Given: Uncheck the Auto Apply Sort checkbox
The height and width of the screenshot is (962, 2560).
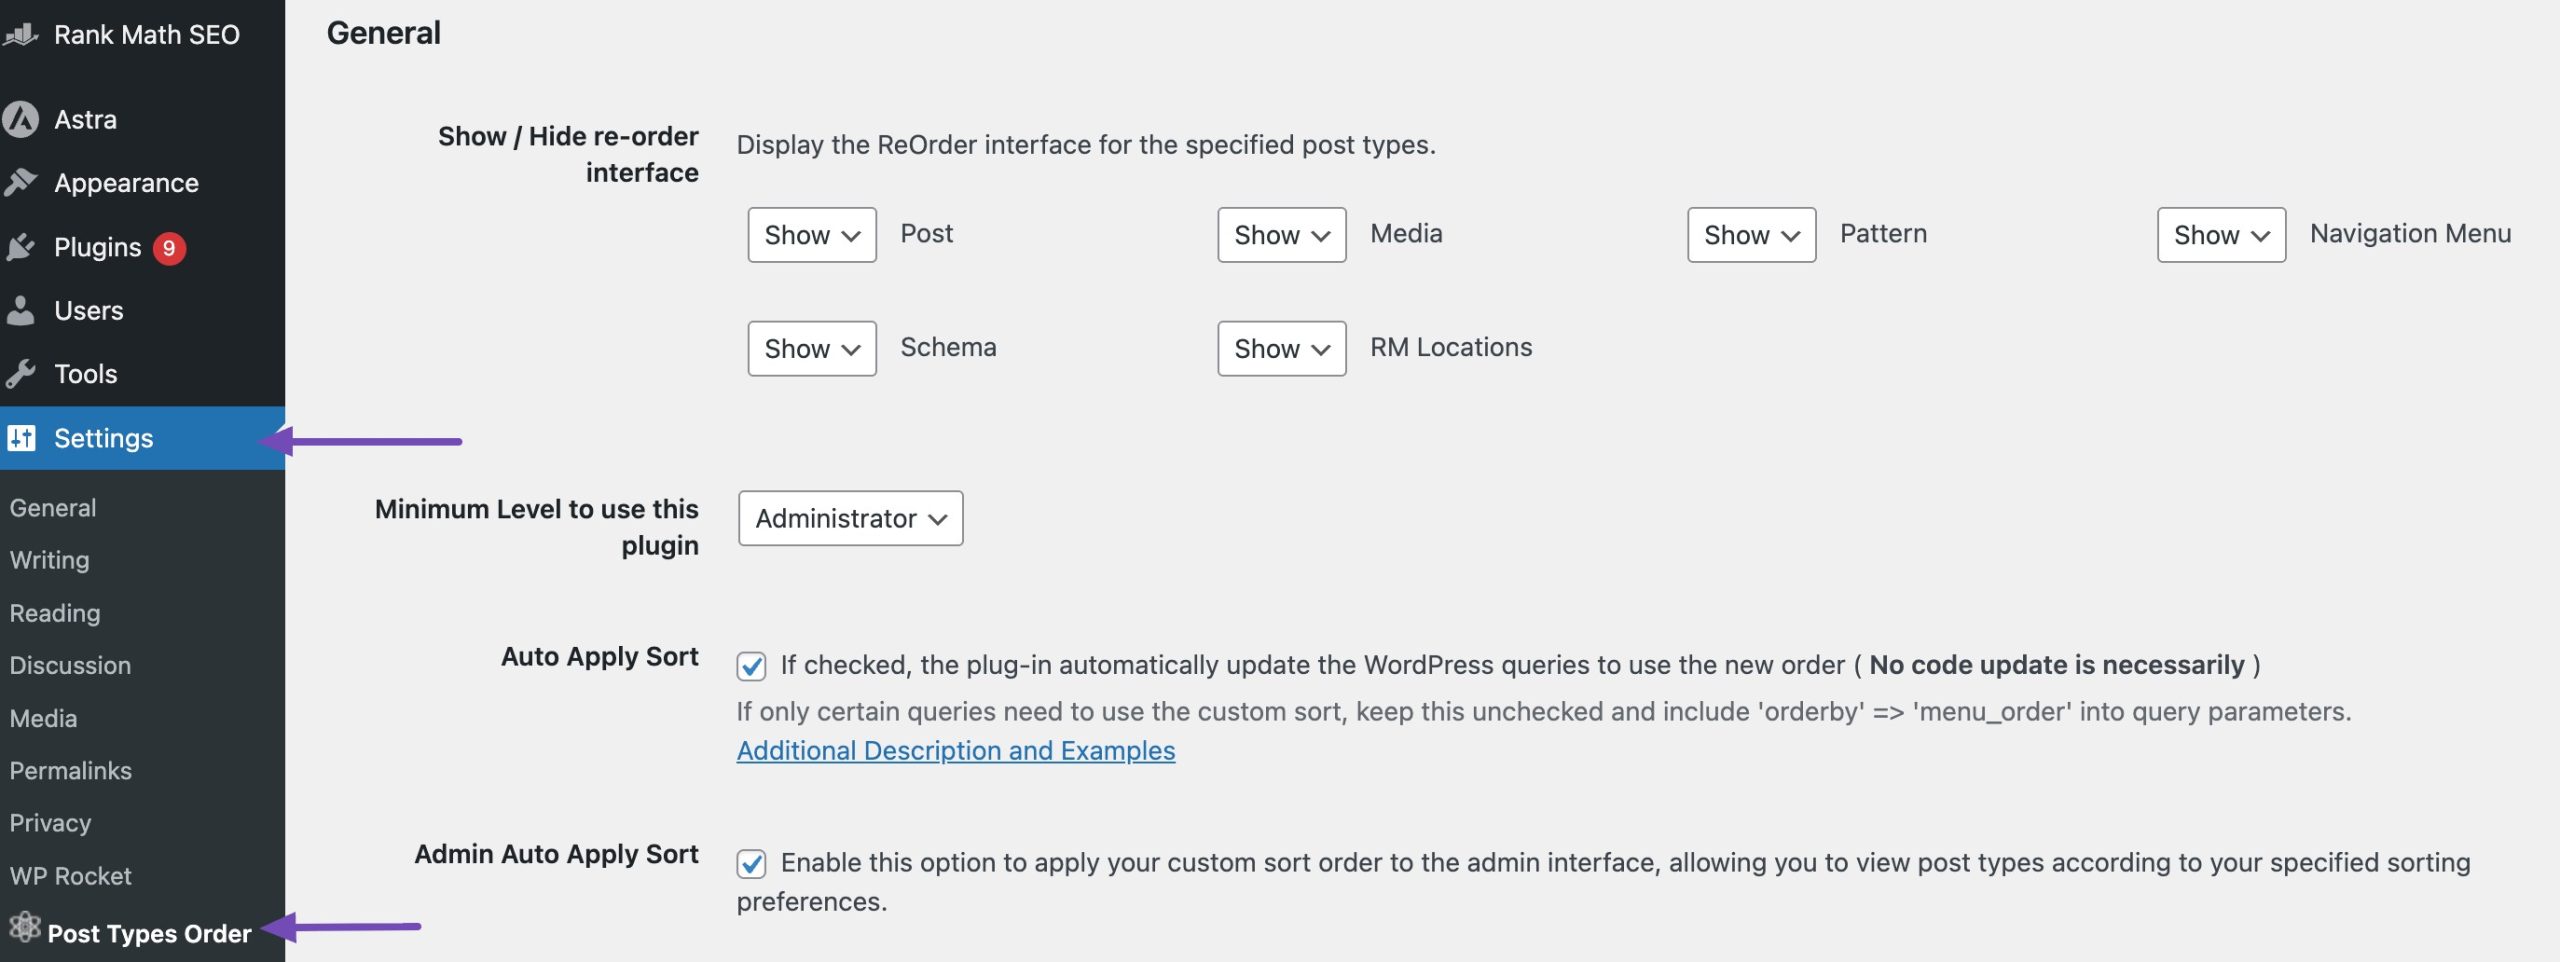Looking at the screenshot, I should pyautogui.click(x=751, y=666).
